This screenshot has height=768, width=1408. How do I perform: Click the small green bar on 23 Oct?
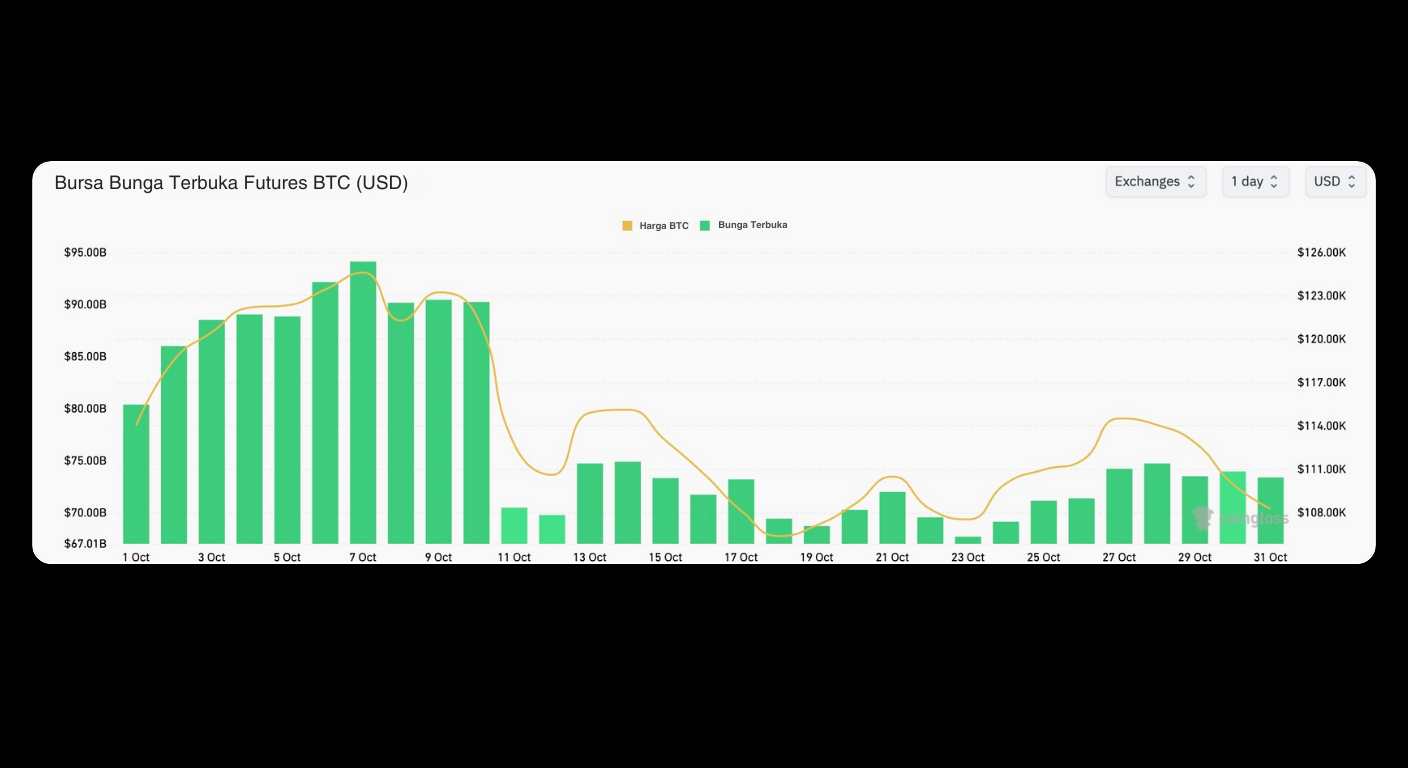point(967,541)
